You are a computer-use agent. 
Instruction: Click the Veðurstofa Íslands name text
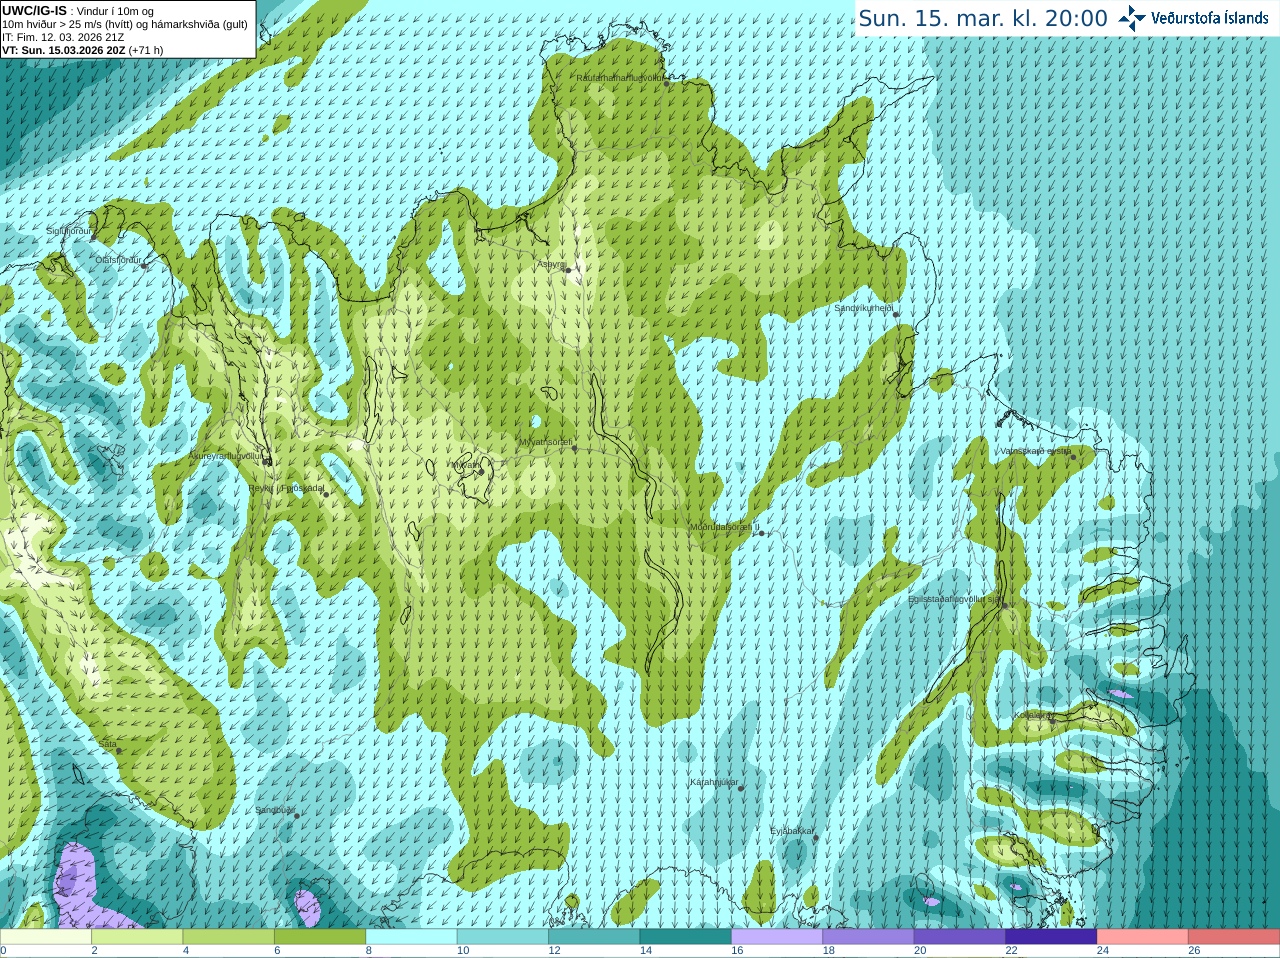tap(1209, 18)
